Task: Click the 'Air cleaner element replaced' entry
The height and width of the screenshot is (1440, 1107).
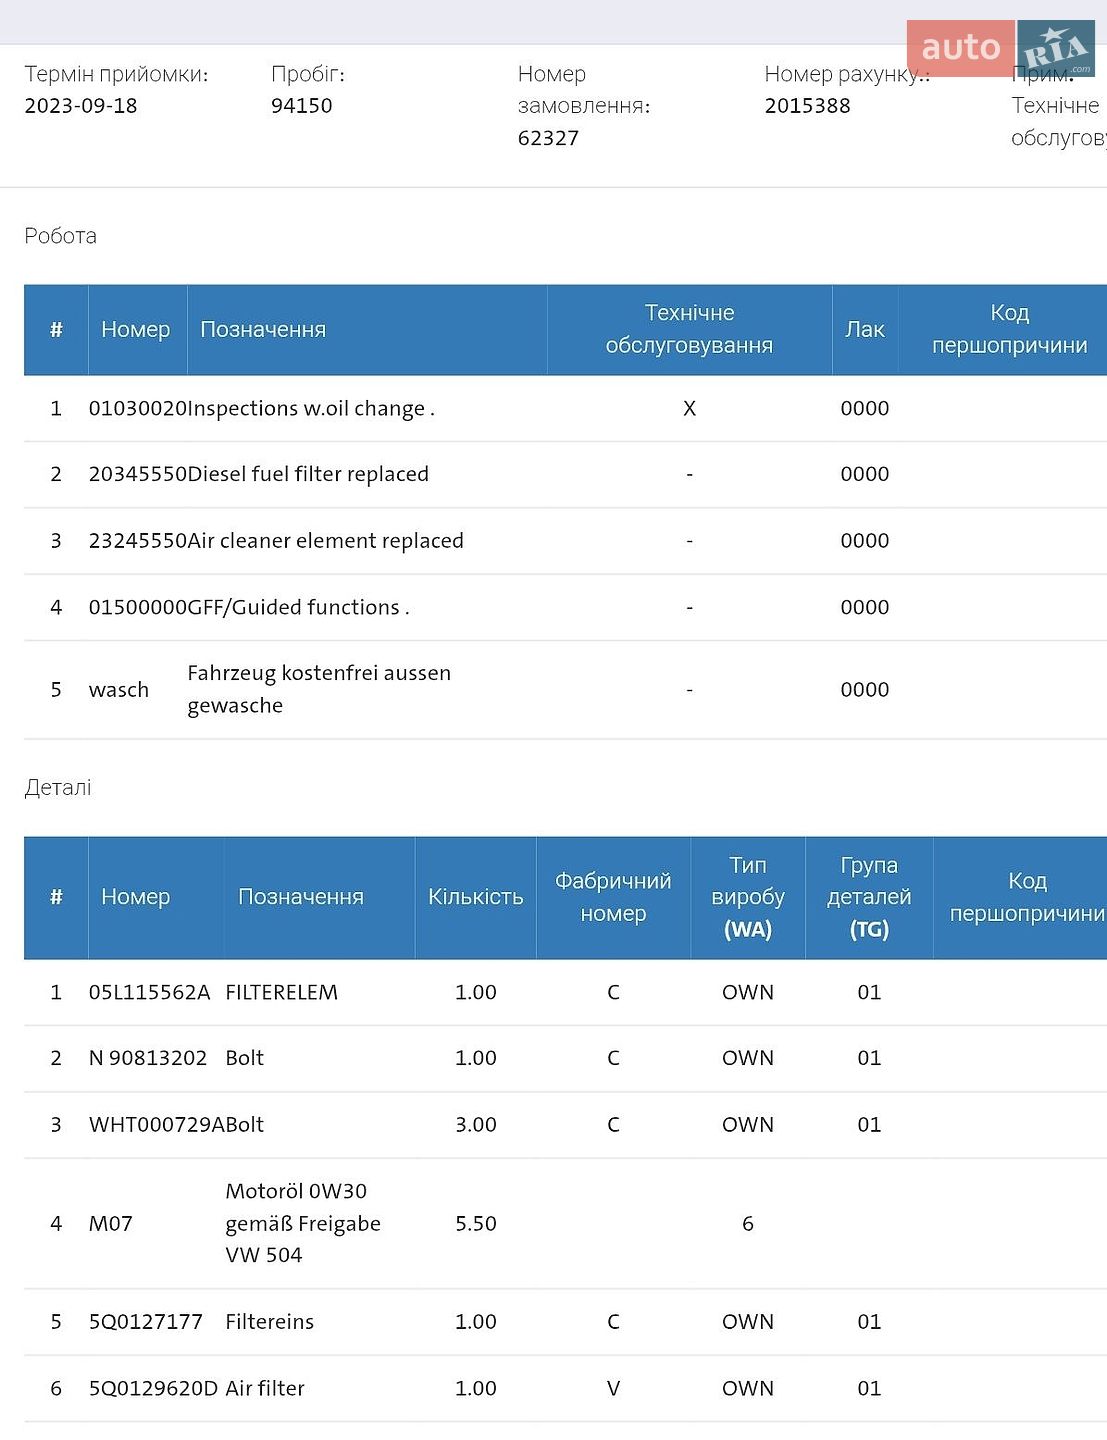Action: (326, 541)
